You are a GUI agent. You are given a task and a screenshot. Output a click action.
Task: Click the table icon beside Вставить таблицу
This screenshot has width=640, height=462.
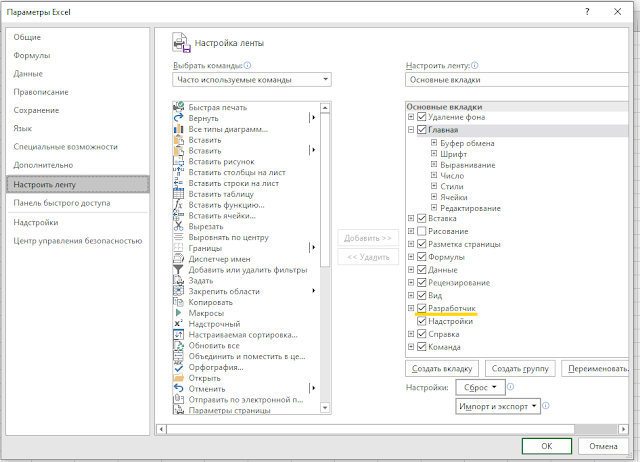(178, 194)
